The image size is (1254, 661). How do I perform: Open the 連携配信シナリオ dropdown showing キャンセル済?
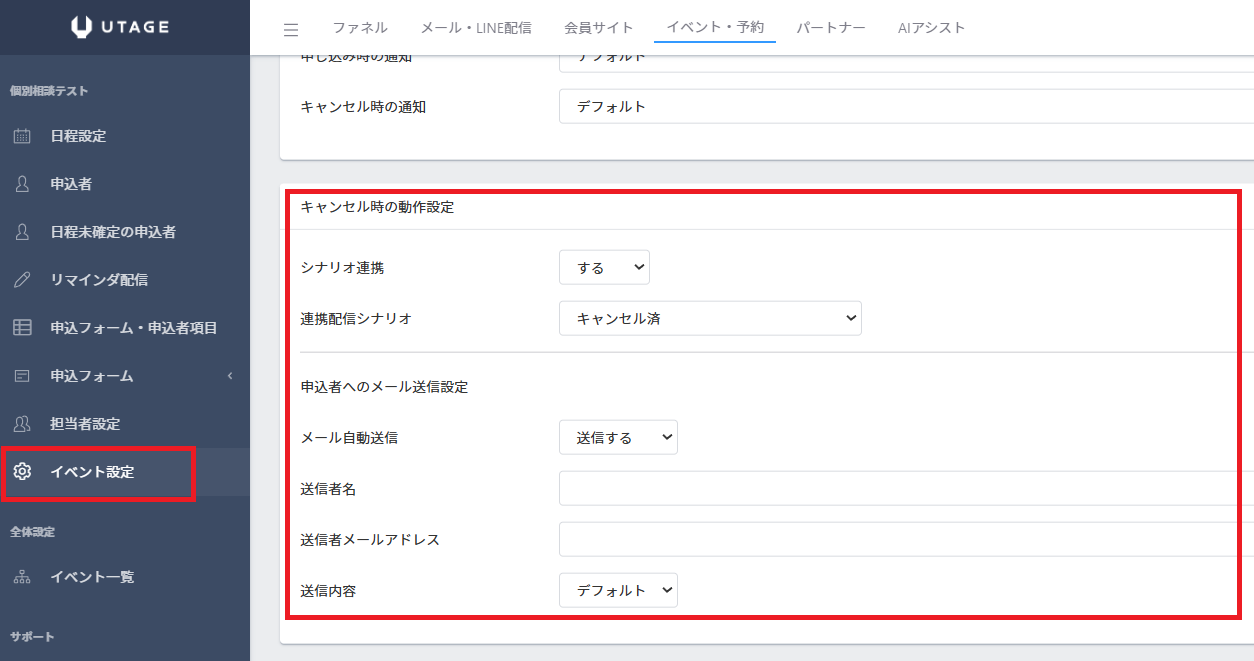pos(710,318)
